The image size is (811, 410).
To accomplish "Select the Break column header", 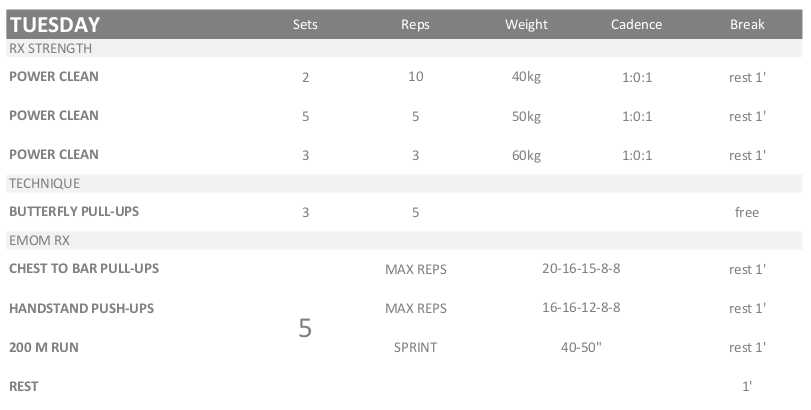I will pos(746,25).
